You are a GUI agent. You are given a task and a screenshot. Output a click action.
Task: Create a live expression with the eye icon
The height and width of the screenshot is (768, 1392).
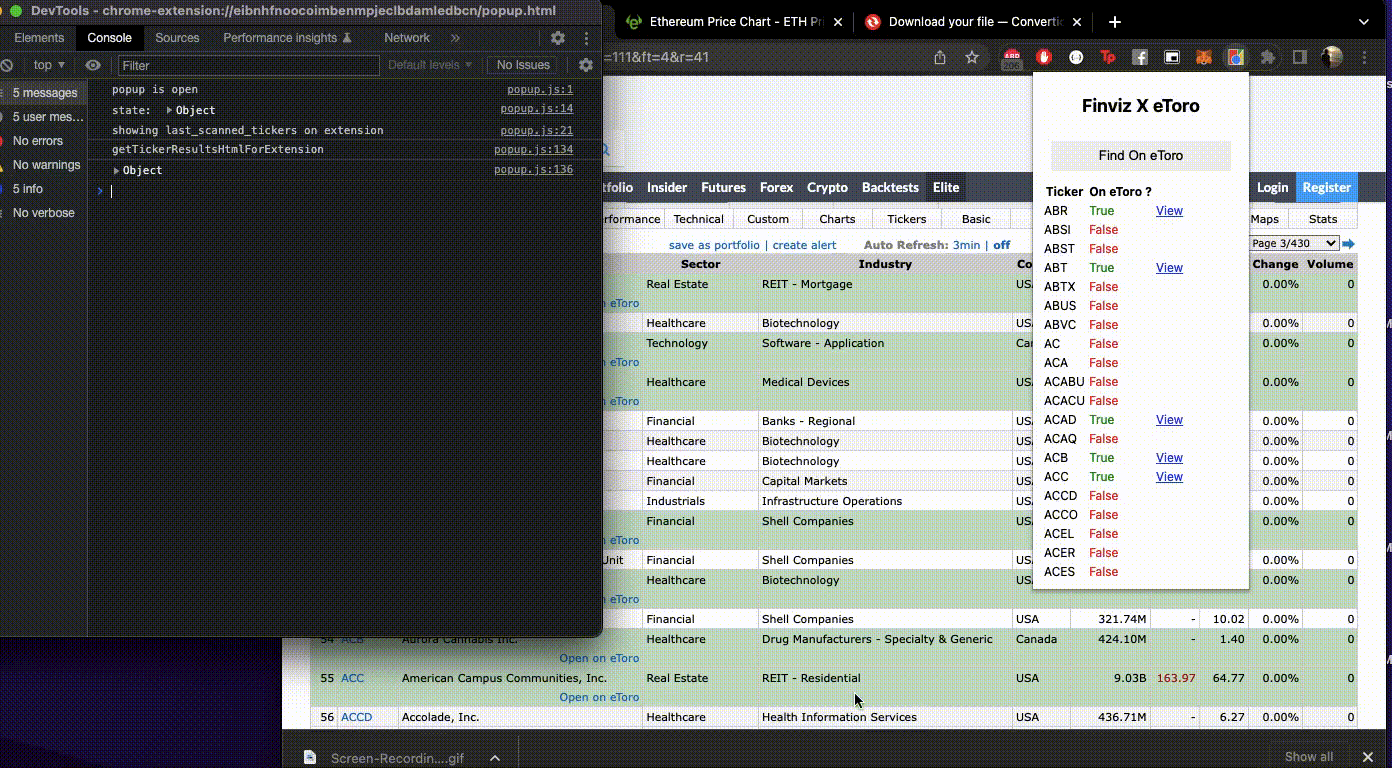(93, 65)
